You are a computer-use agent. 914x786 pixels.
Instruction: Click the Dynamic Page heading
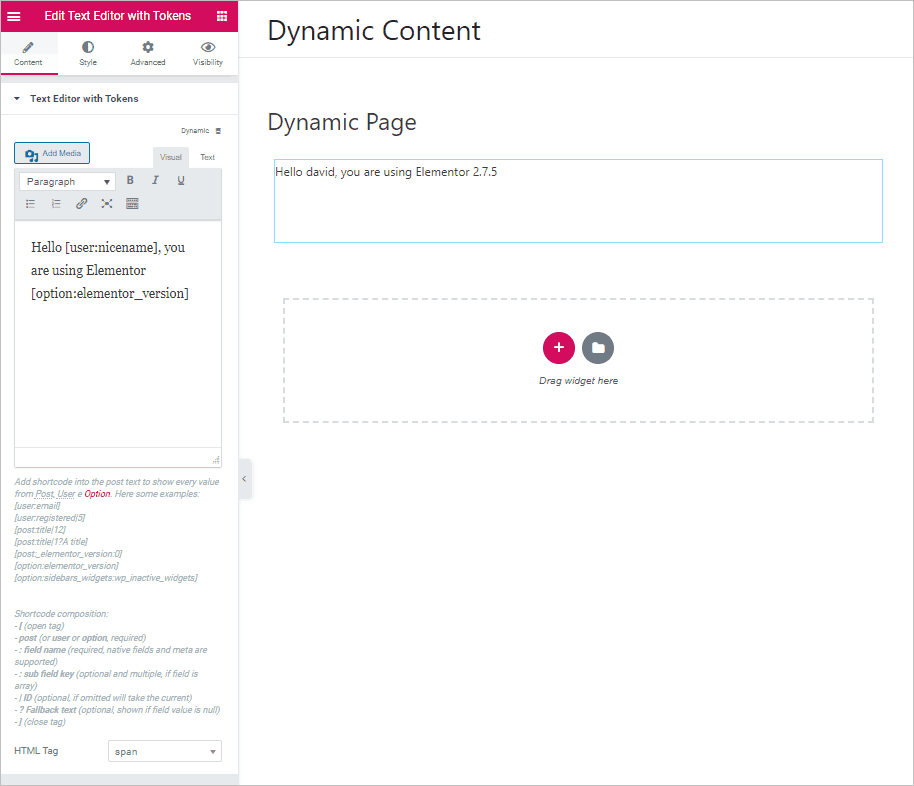[x=342, y=122]
